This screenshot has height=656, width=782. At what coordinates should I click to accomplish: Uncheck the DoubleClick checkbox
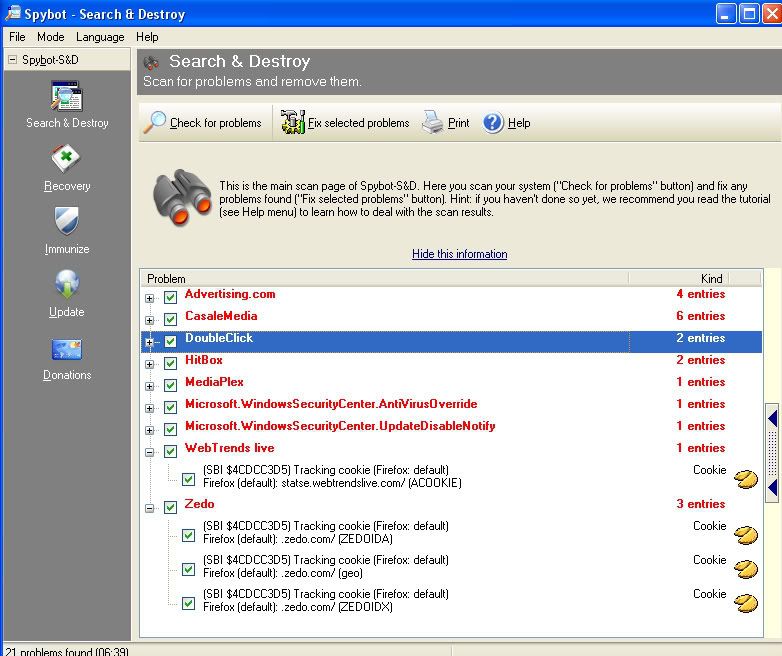coord(170,342)
